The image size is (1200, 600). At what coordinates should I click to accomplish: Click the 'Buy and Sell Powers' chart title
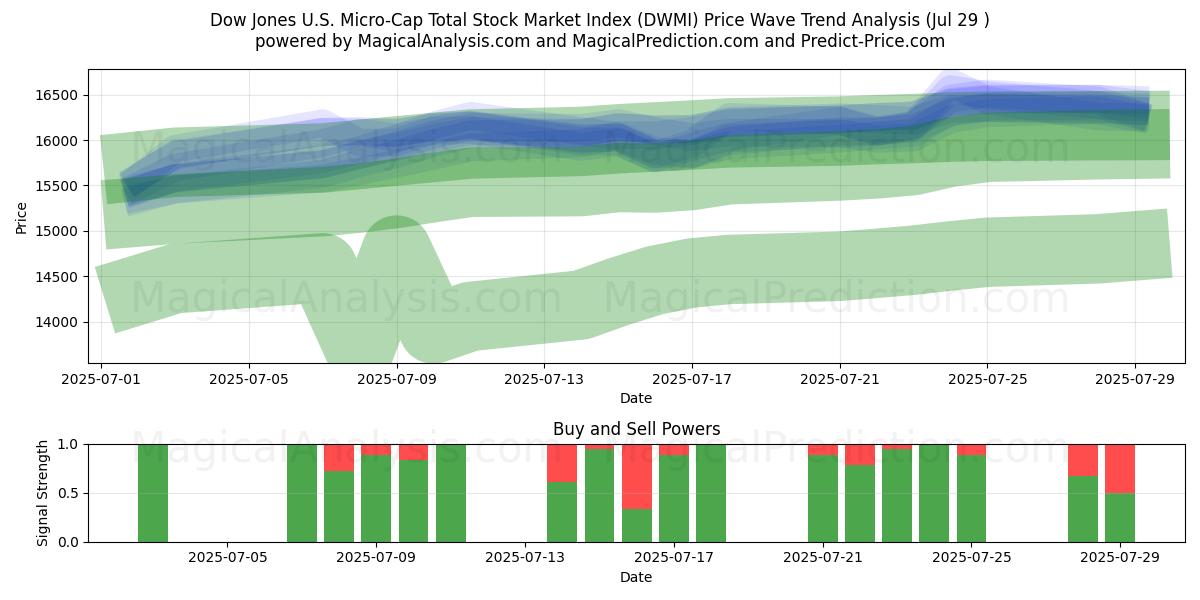pos(636,429)
